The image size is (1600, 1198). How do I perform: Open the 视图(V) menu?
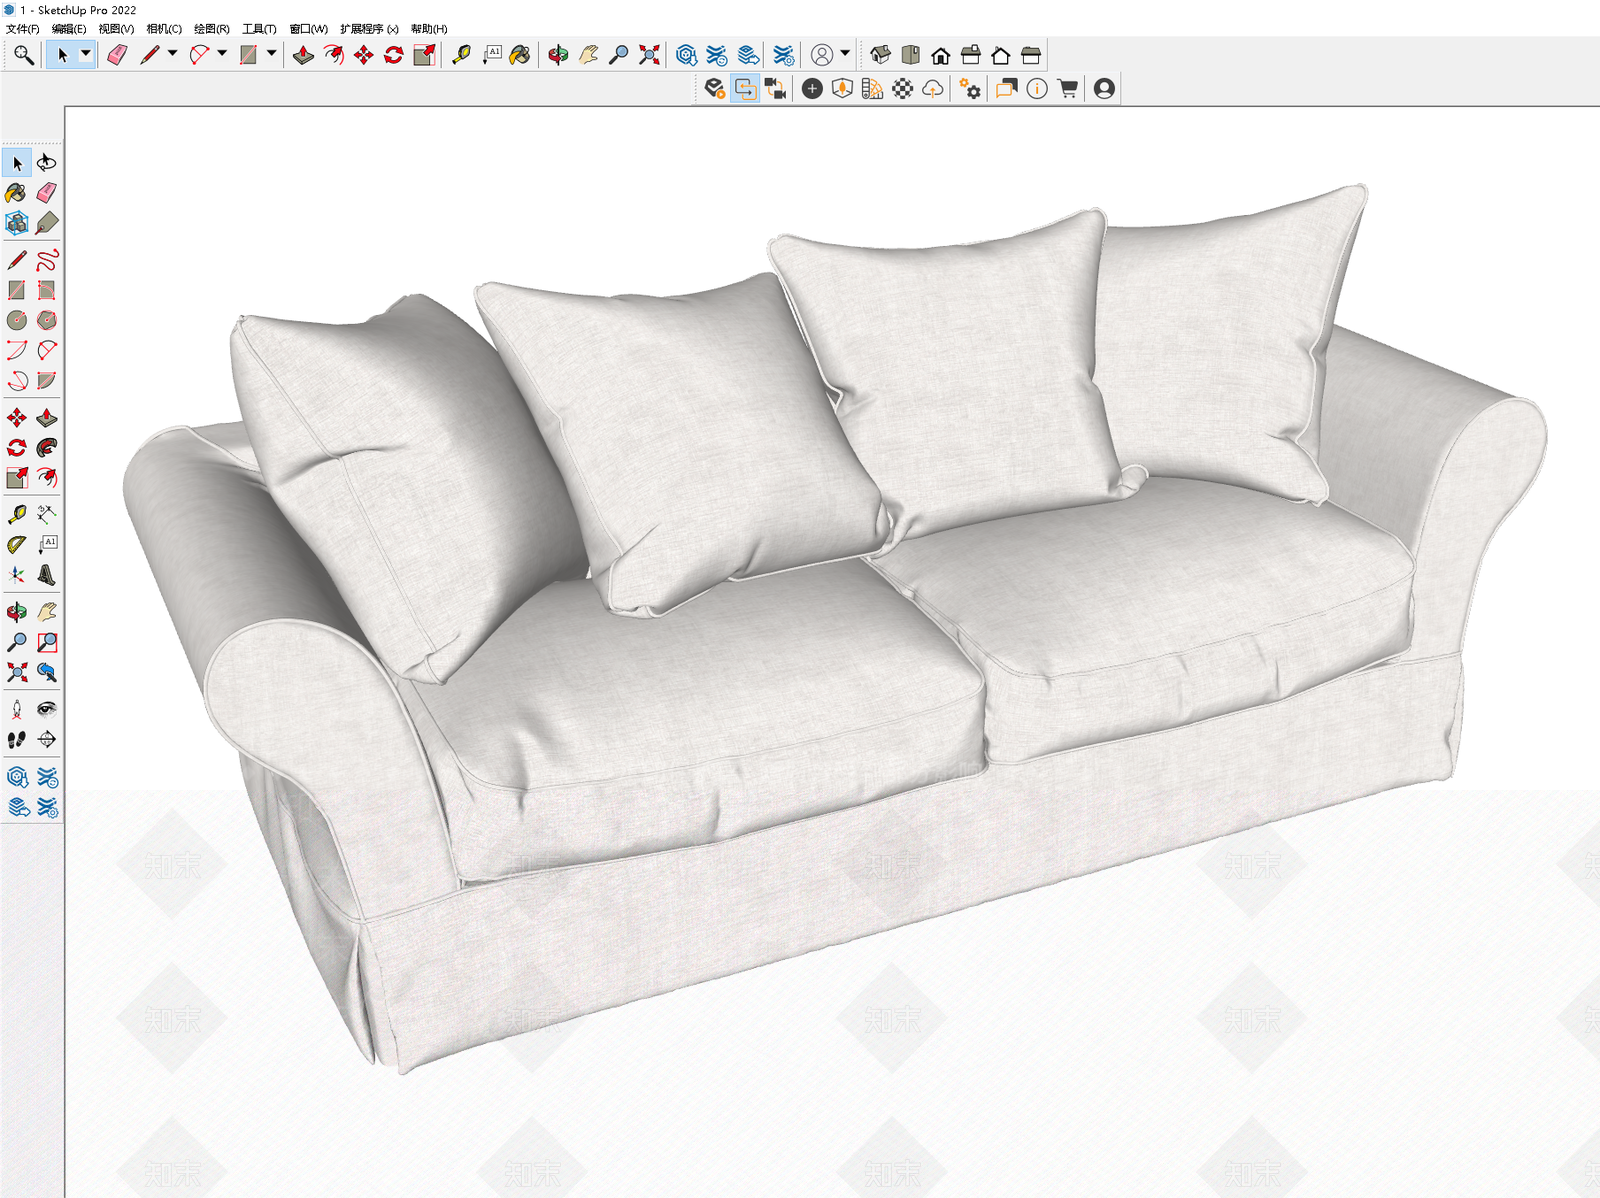(116, 29)
